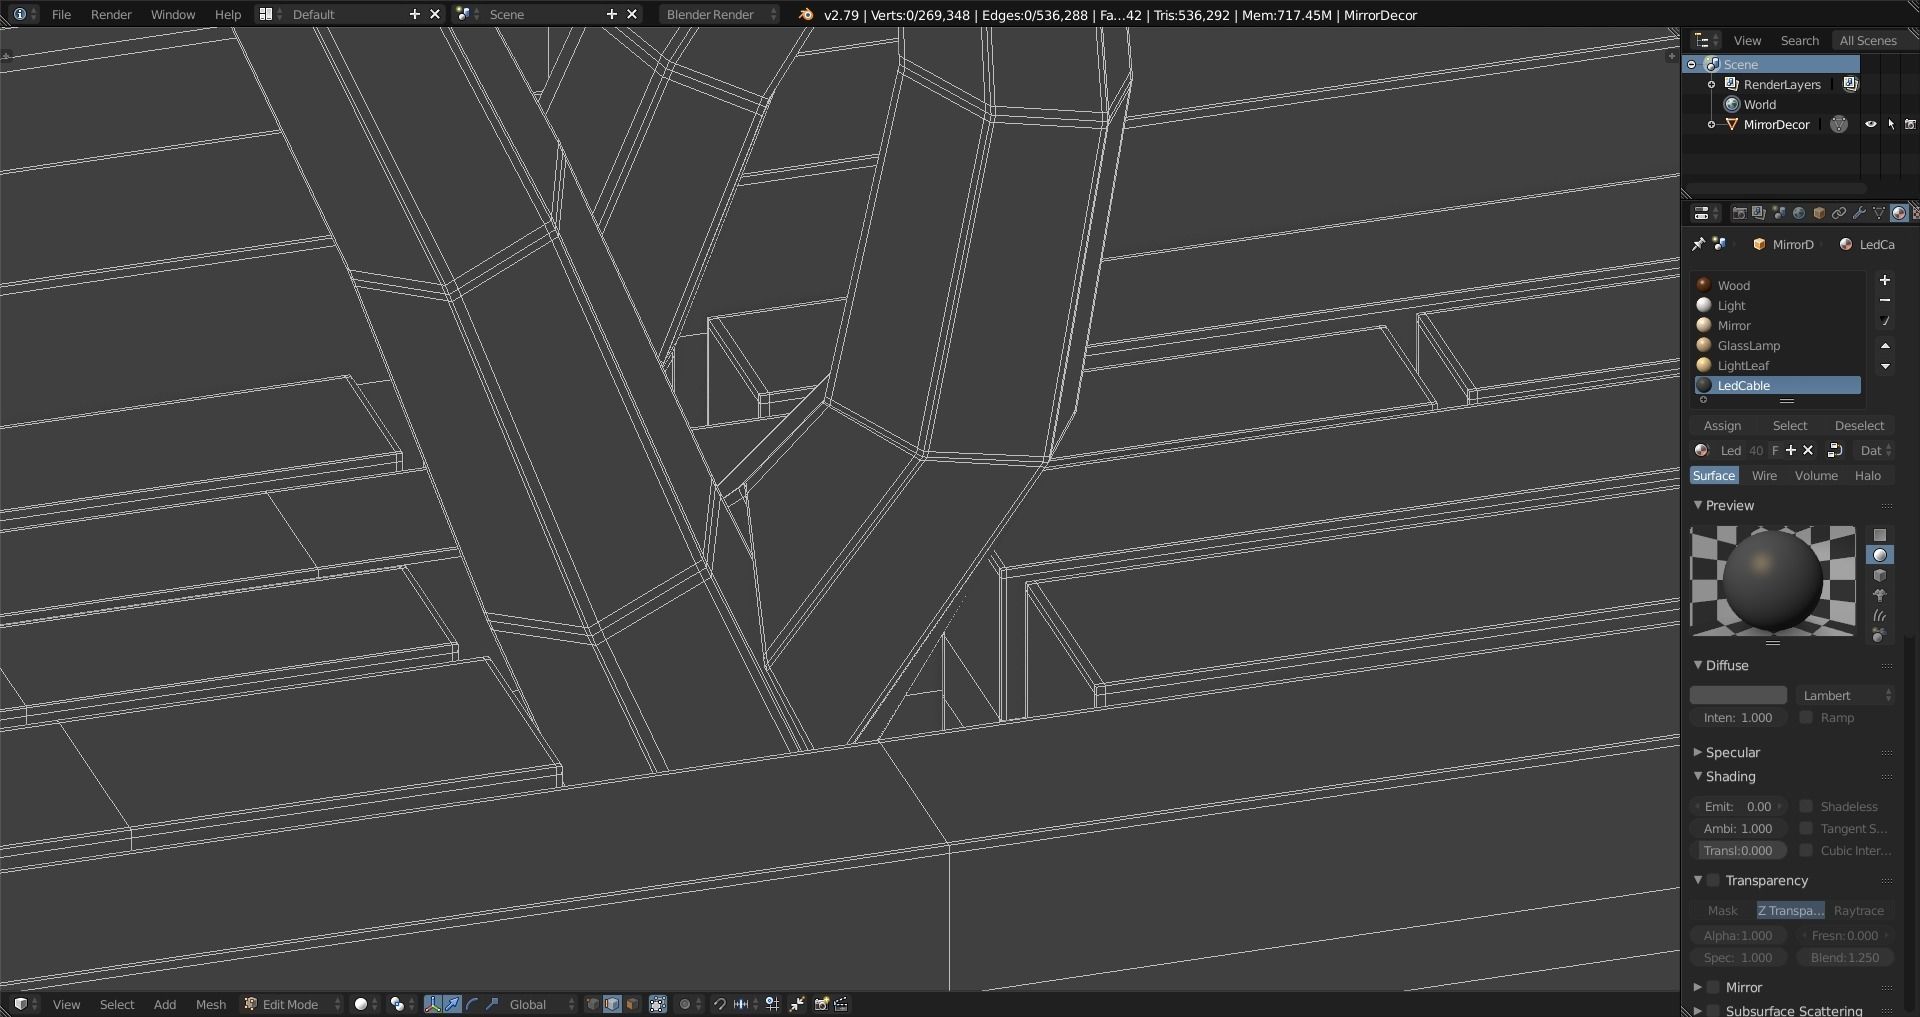Viewport: 1920px width, 1017px height.
Task: Add a new material slot with plus
Action: pos(1885,281)
